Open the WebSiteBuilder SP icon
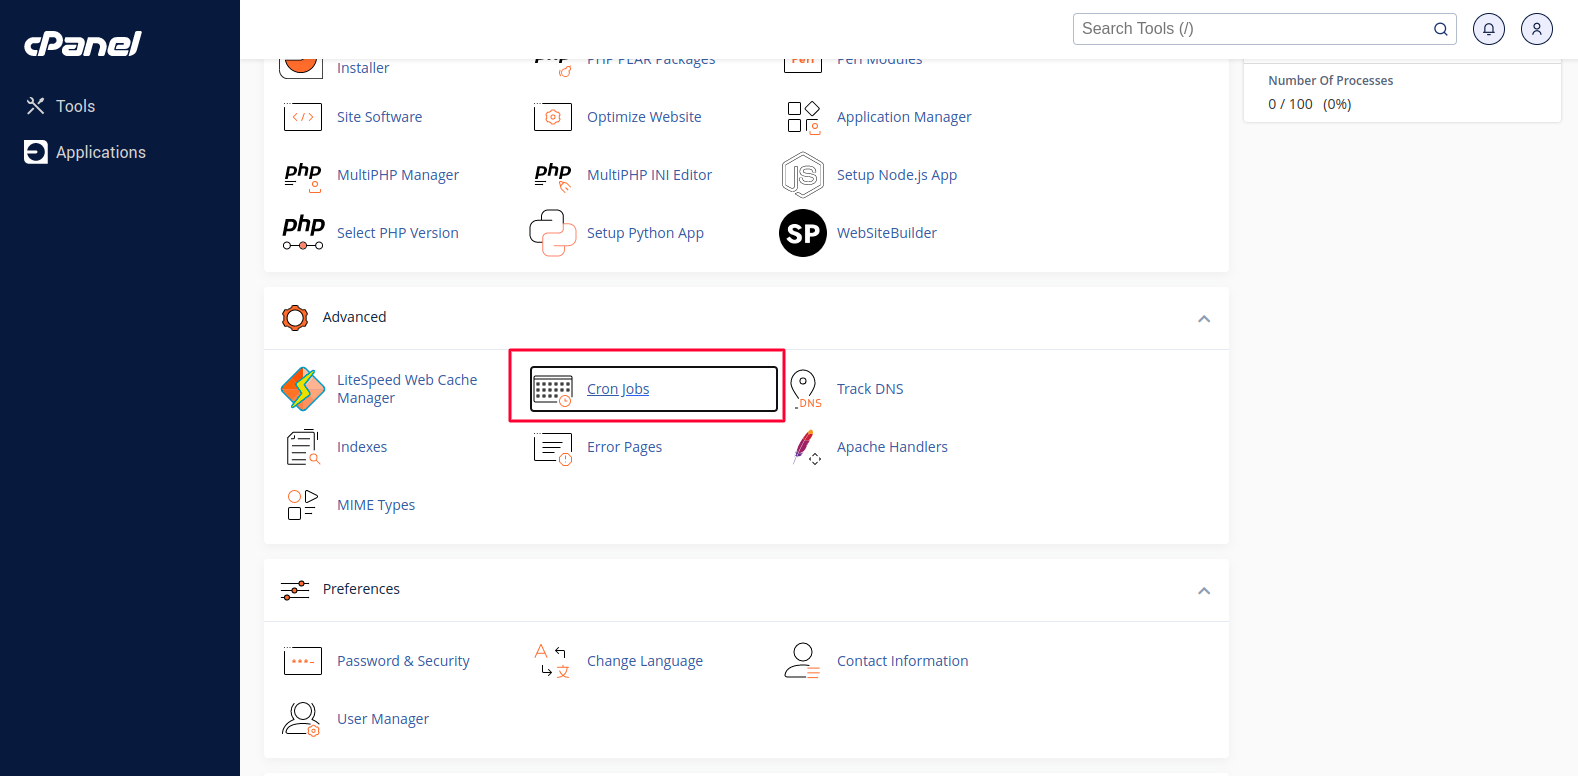1578x776 pixels. click(802, 233)
